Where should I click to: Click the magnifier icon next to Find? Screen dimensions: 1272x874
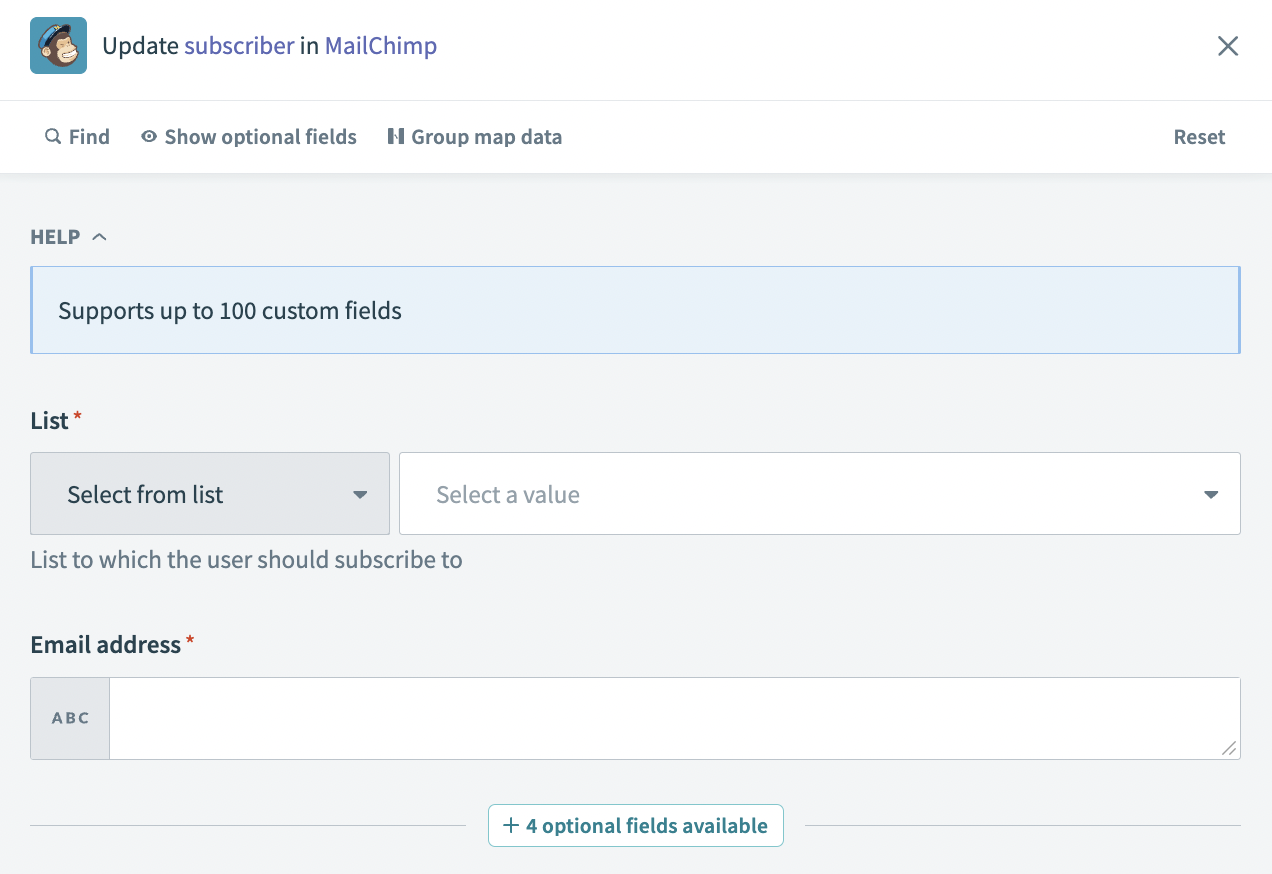pyautogui.click(x=53, y=136)
